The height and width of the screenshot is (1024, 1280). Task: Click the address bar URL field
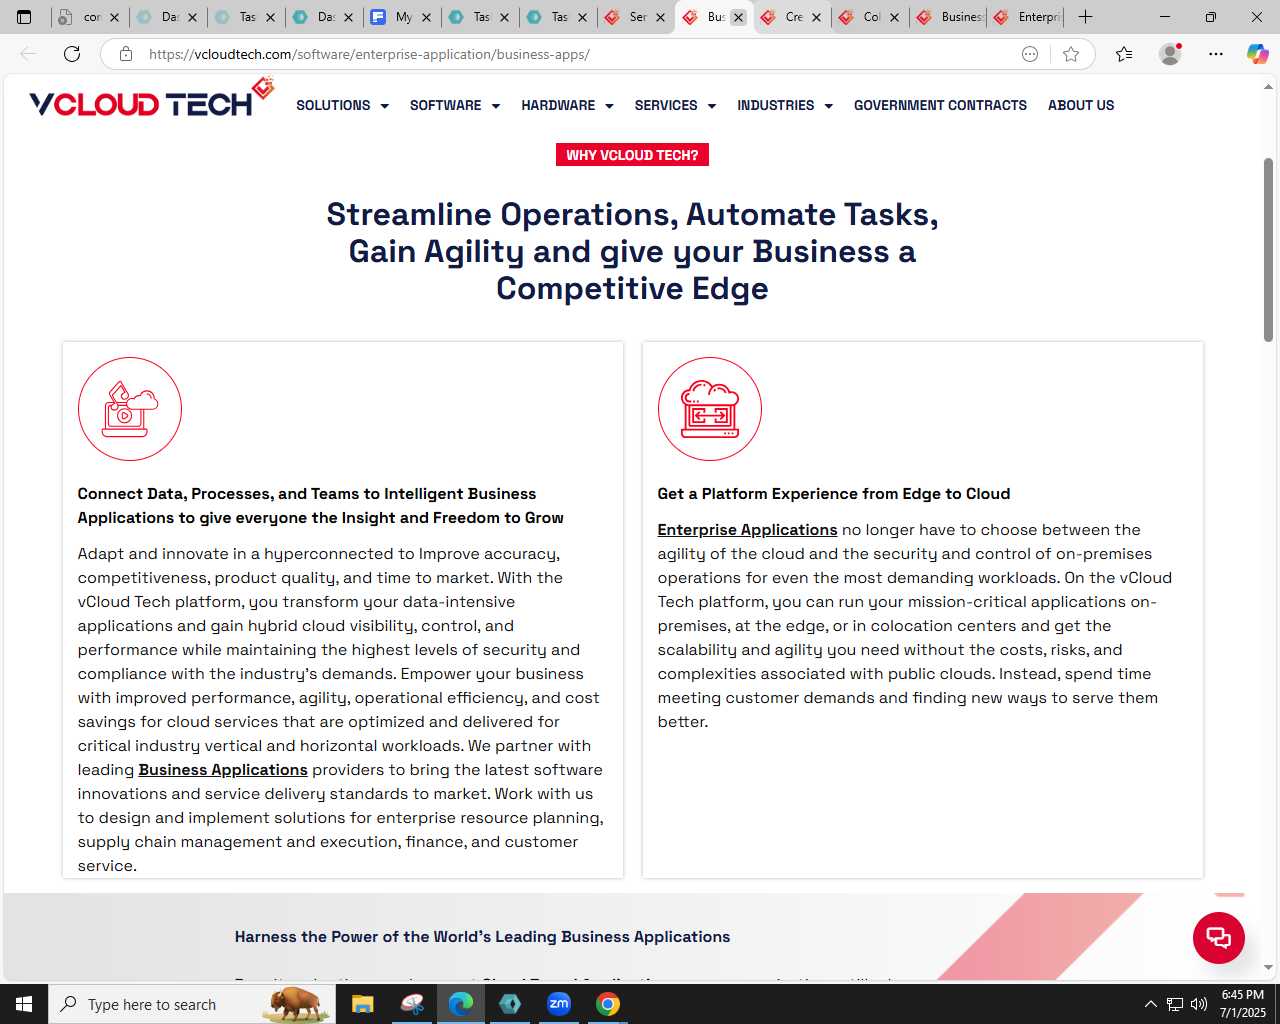[575, 54]
